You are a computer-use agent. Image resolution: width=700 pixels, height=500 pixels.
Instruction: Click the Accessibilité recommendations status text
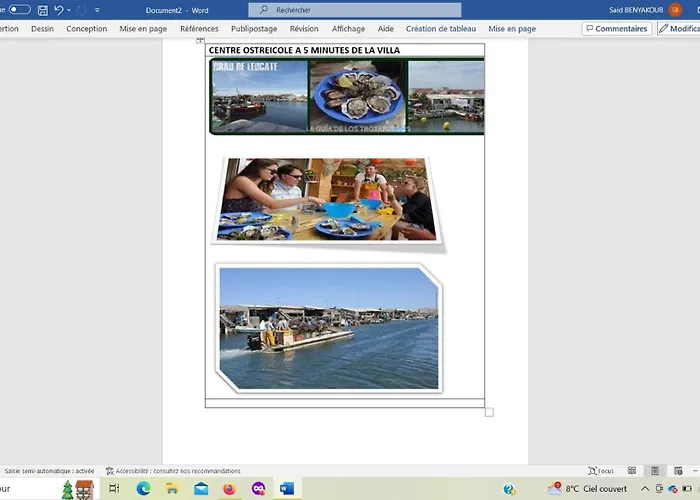pyautogui.click(x=178, y=471)
